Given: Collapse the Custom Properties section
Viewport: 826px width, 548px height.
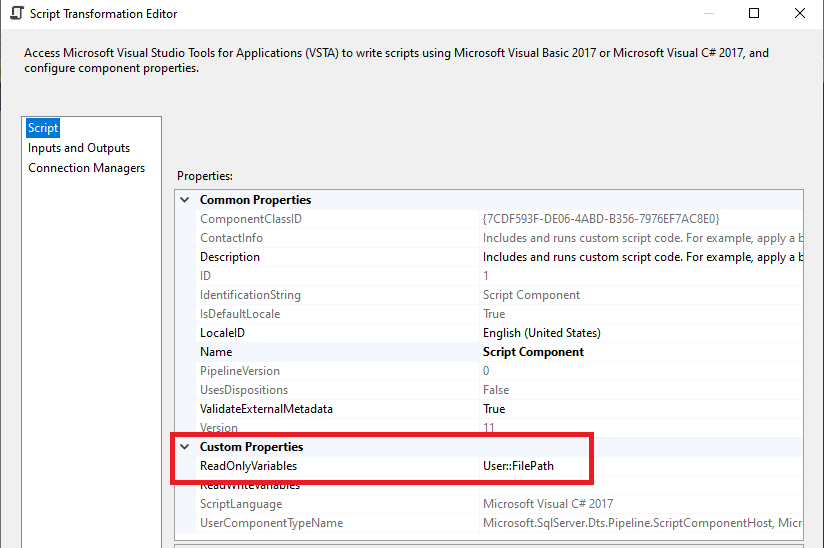Looking at the screenshot, I should pos(184,447).
